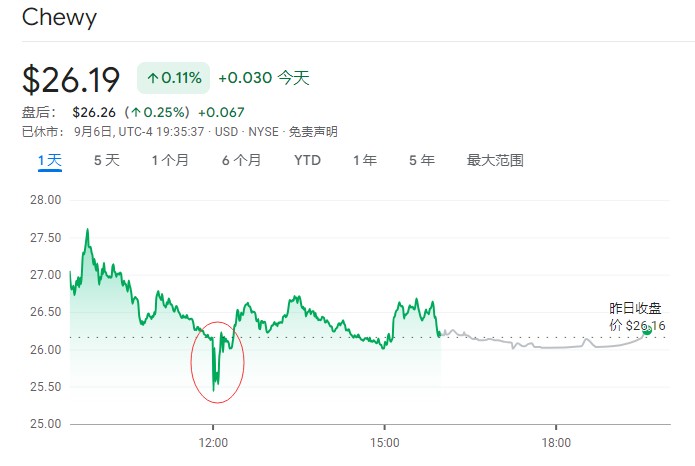The width and height of the screenshot is (695, 466).
Task: Select the 1天 time range tab
Action: point(50,160)
